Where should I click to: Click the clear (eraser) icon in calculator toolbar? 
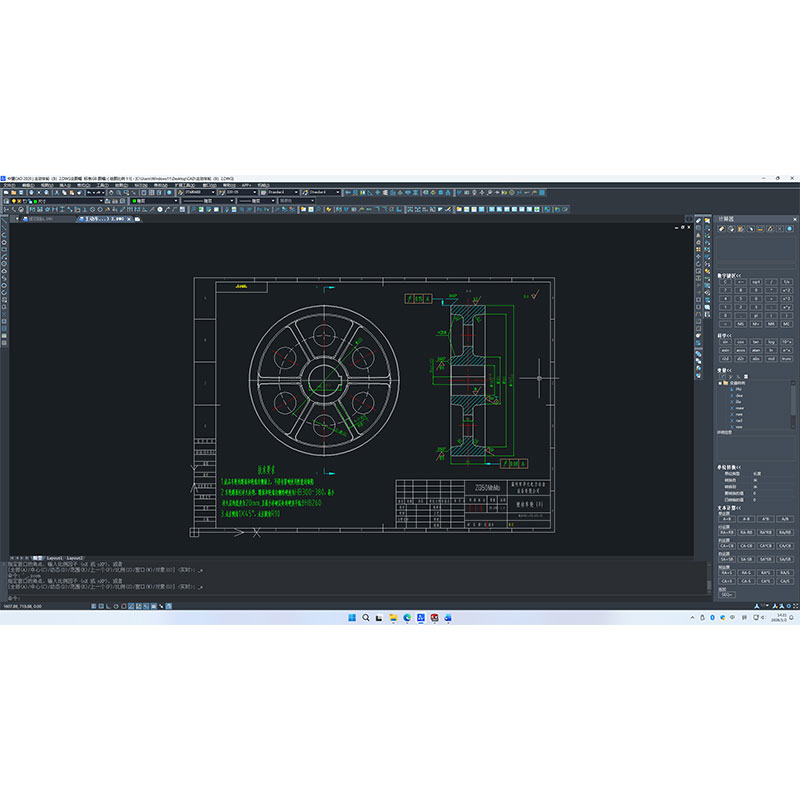724,229
